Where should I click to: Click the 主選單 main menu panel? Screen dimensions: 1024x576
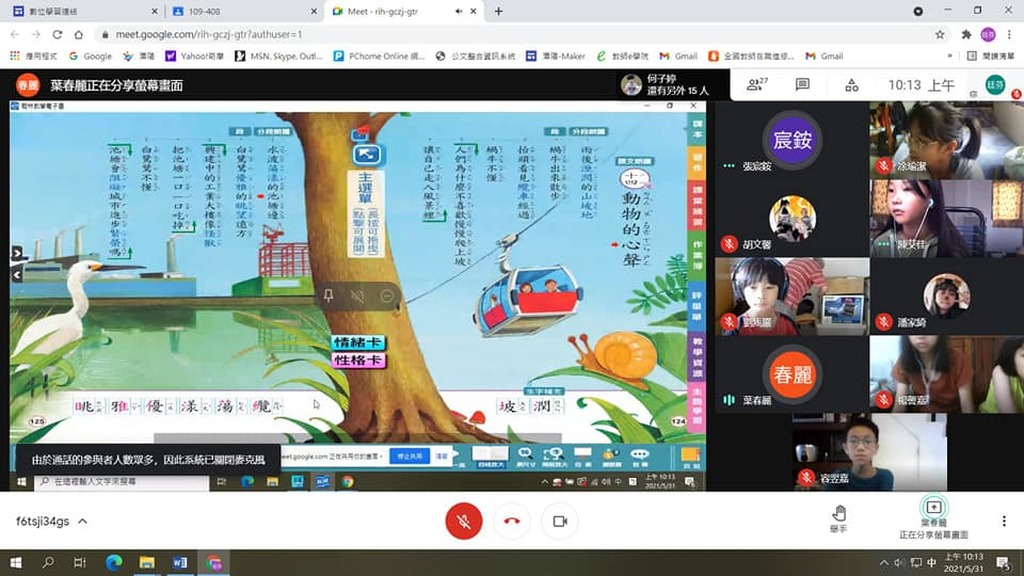click(x=366, y=214)
